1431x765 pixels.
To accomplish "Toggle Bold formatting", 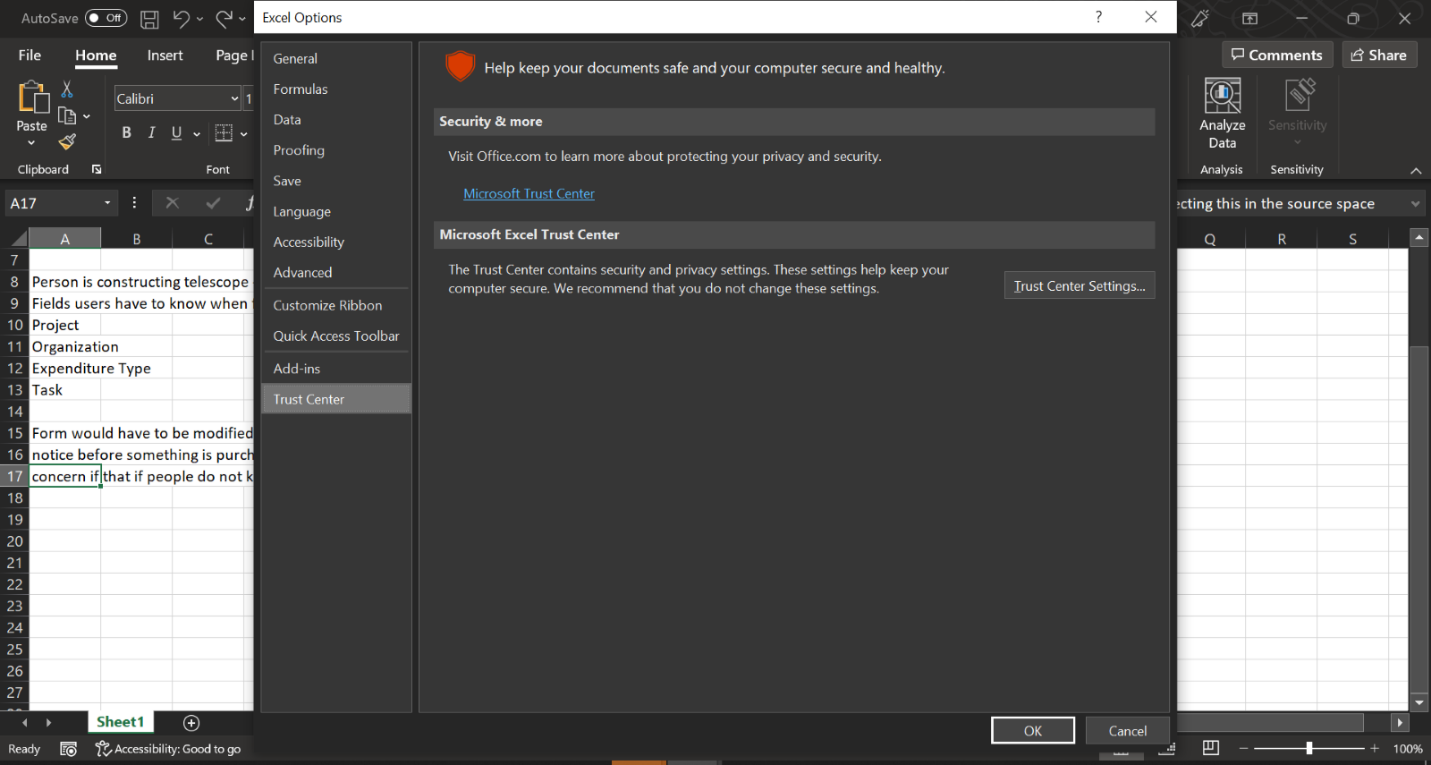I will coord(126,133).
